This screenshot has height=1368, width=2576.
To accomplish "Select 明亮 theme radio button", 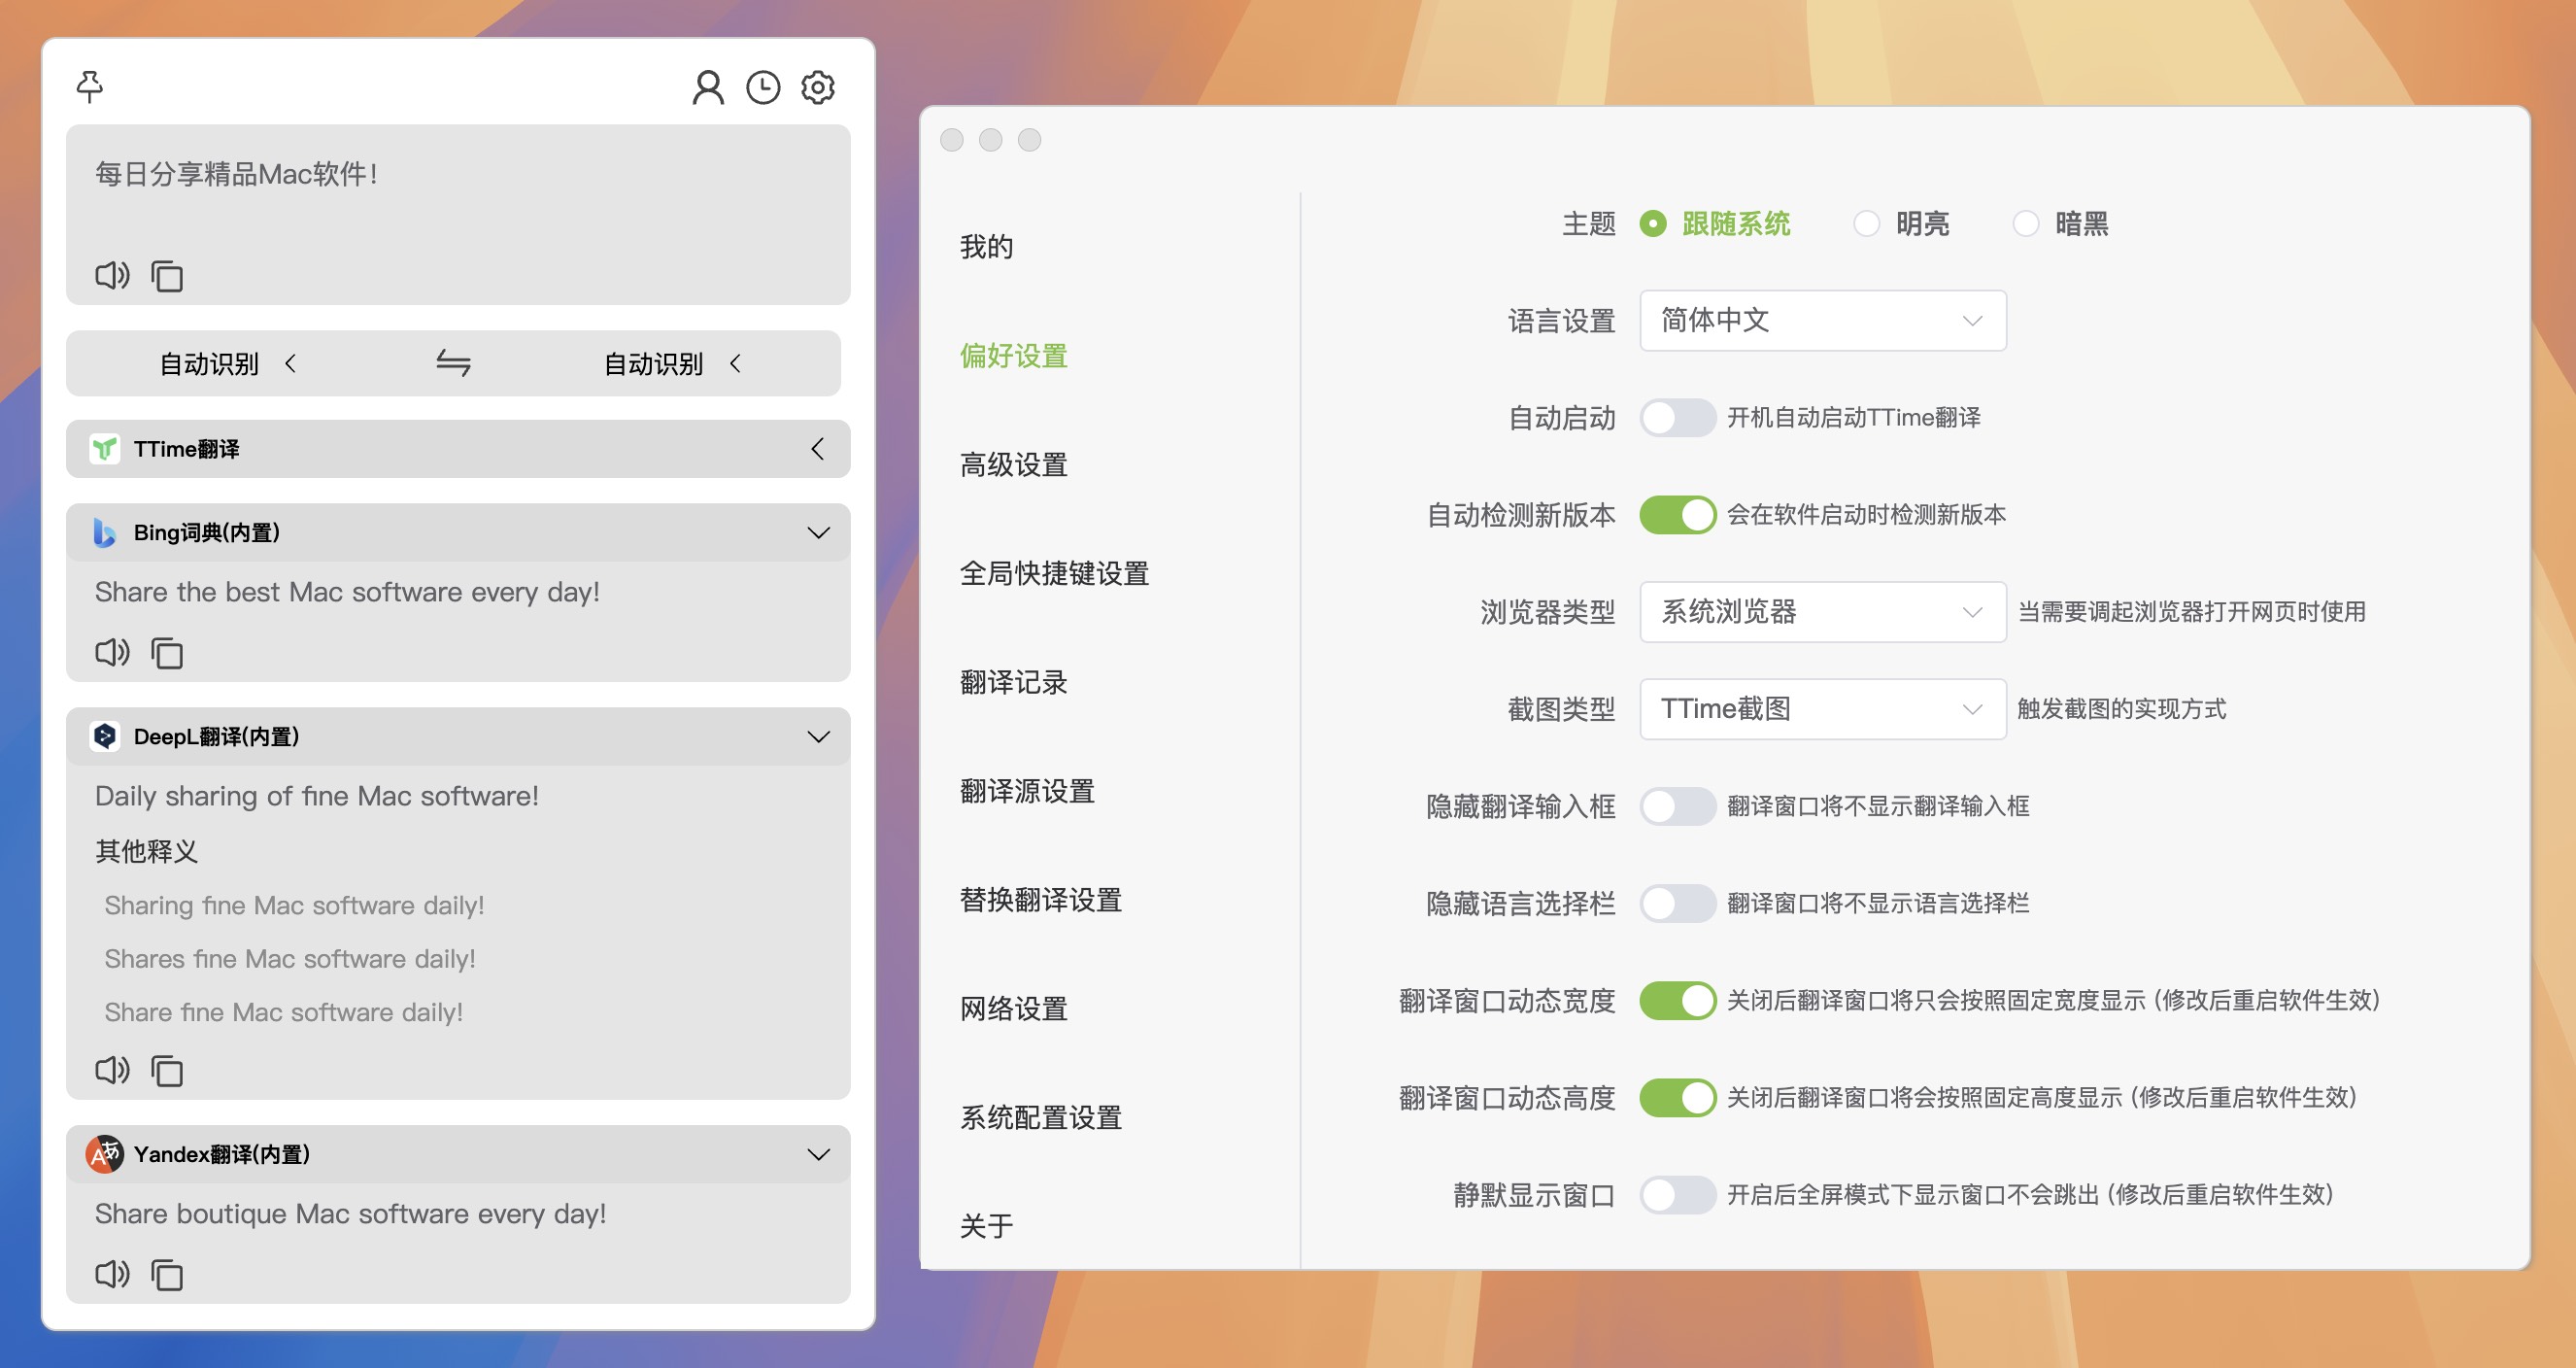I will 1866,224.
